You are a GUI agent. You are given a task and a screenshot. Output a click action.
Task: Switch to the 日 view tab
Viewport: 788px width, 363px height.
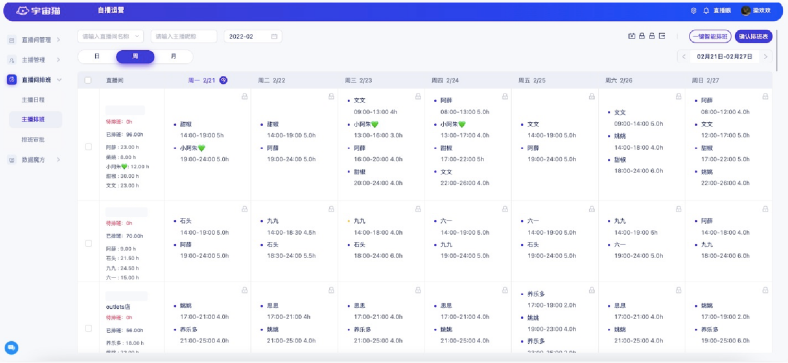[x=97, y=57]
